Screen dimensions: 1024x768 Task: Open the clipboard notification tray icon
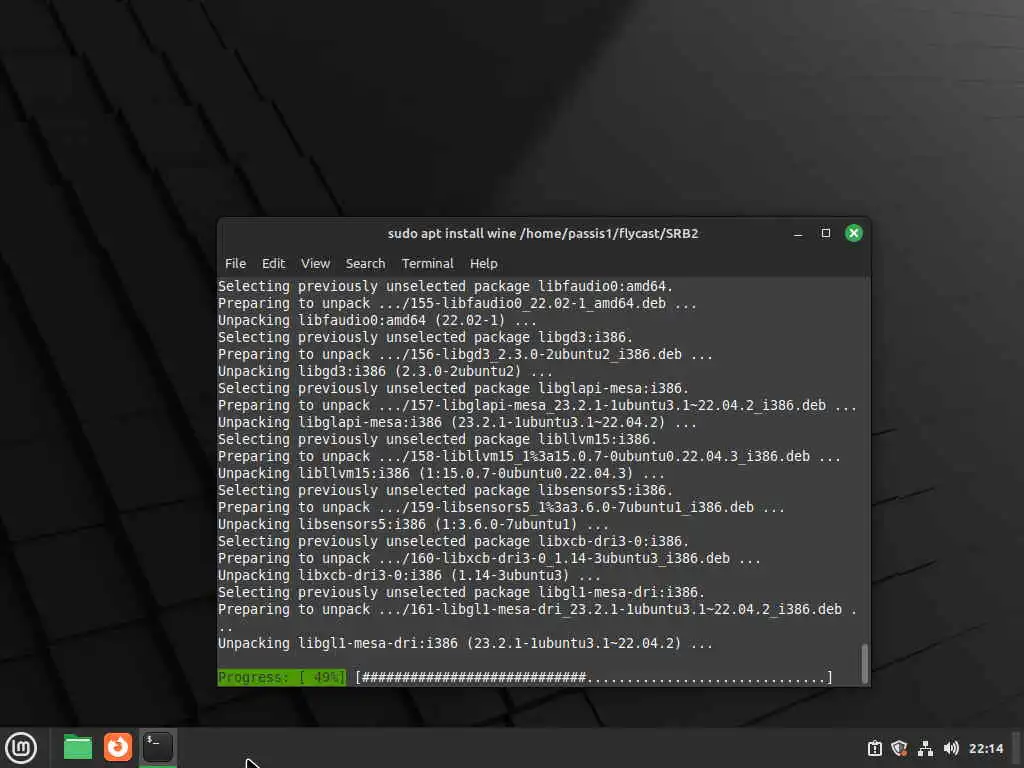pos(874,748)
